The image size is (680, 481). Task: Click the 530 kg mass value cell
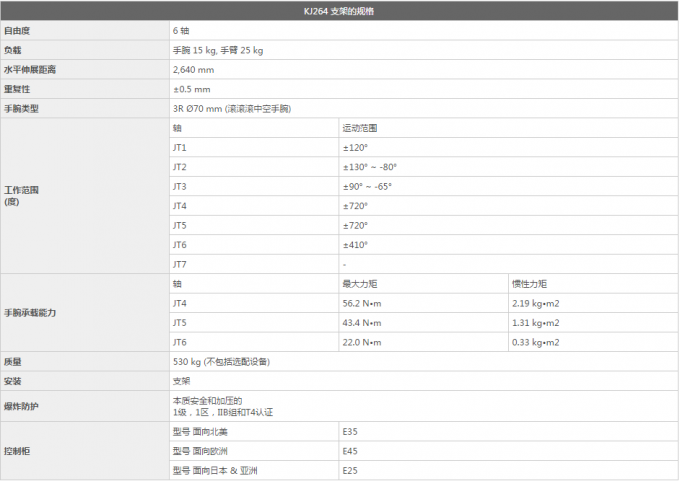[221, 361]
